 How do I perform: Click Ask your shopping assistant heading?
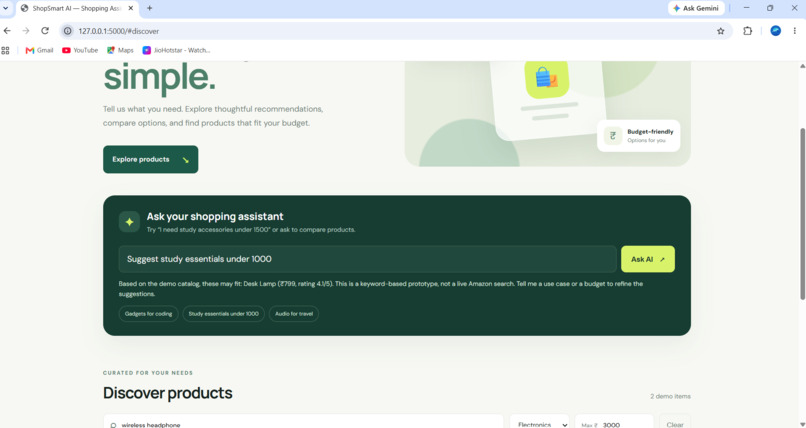pyautogui.click(x=215, y=216)
